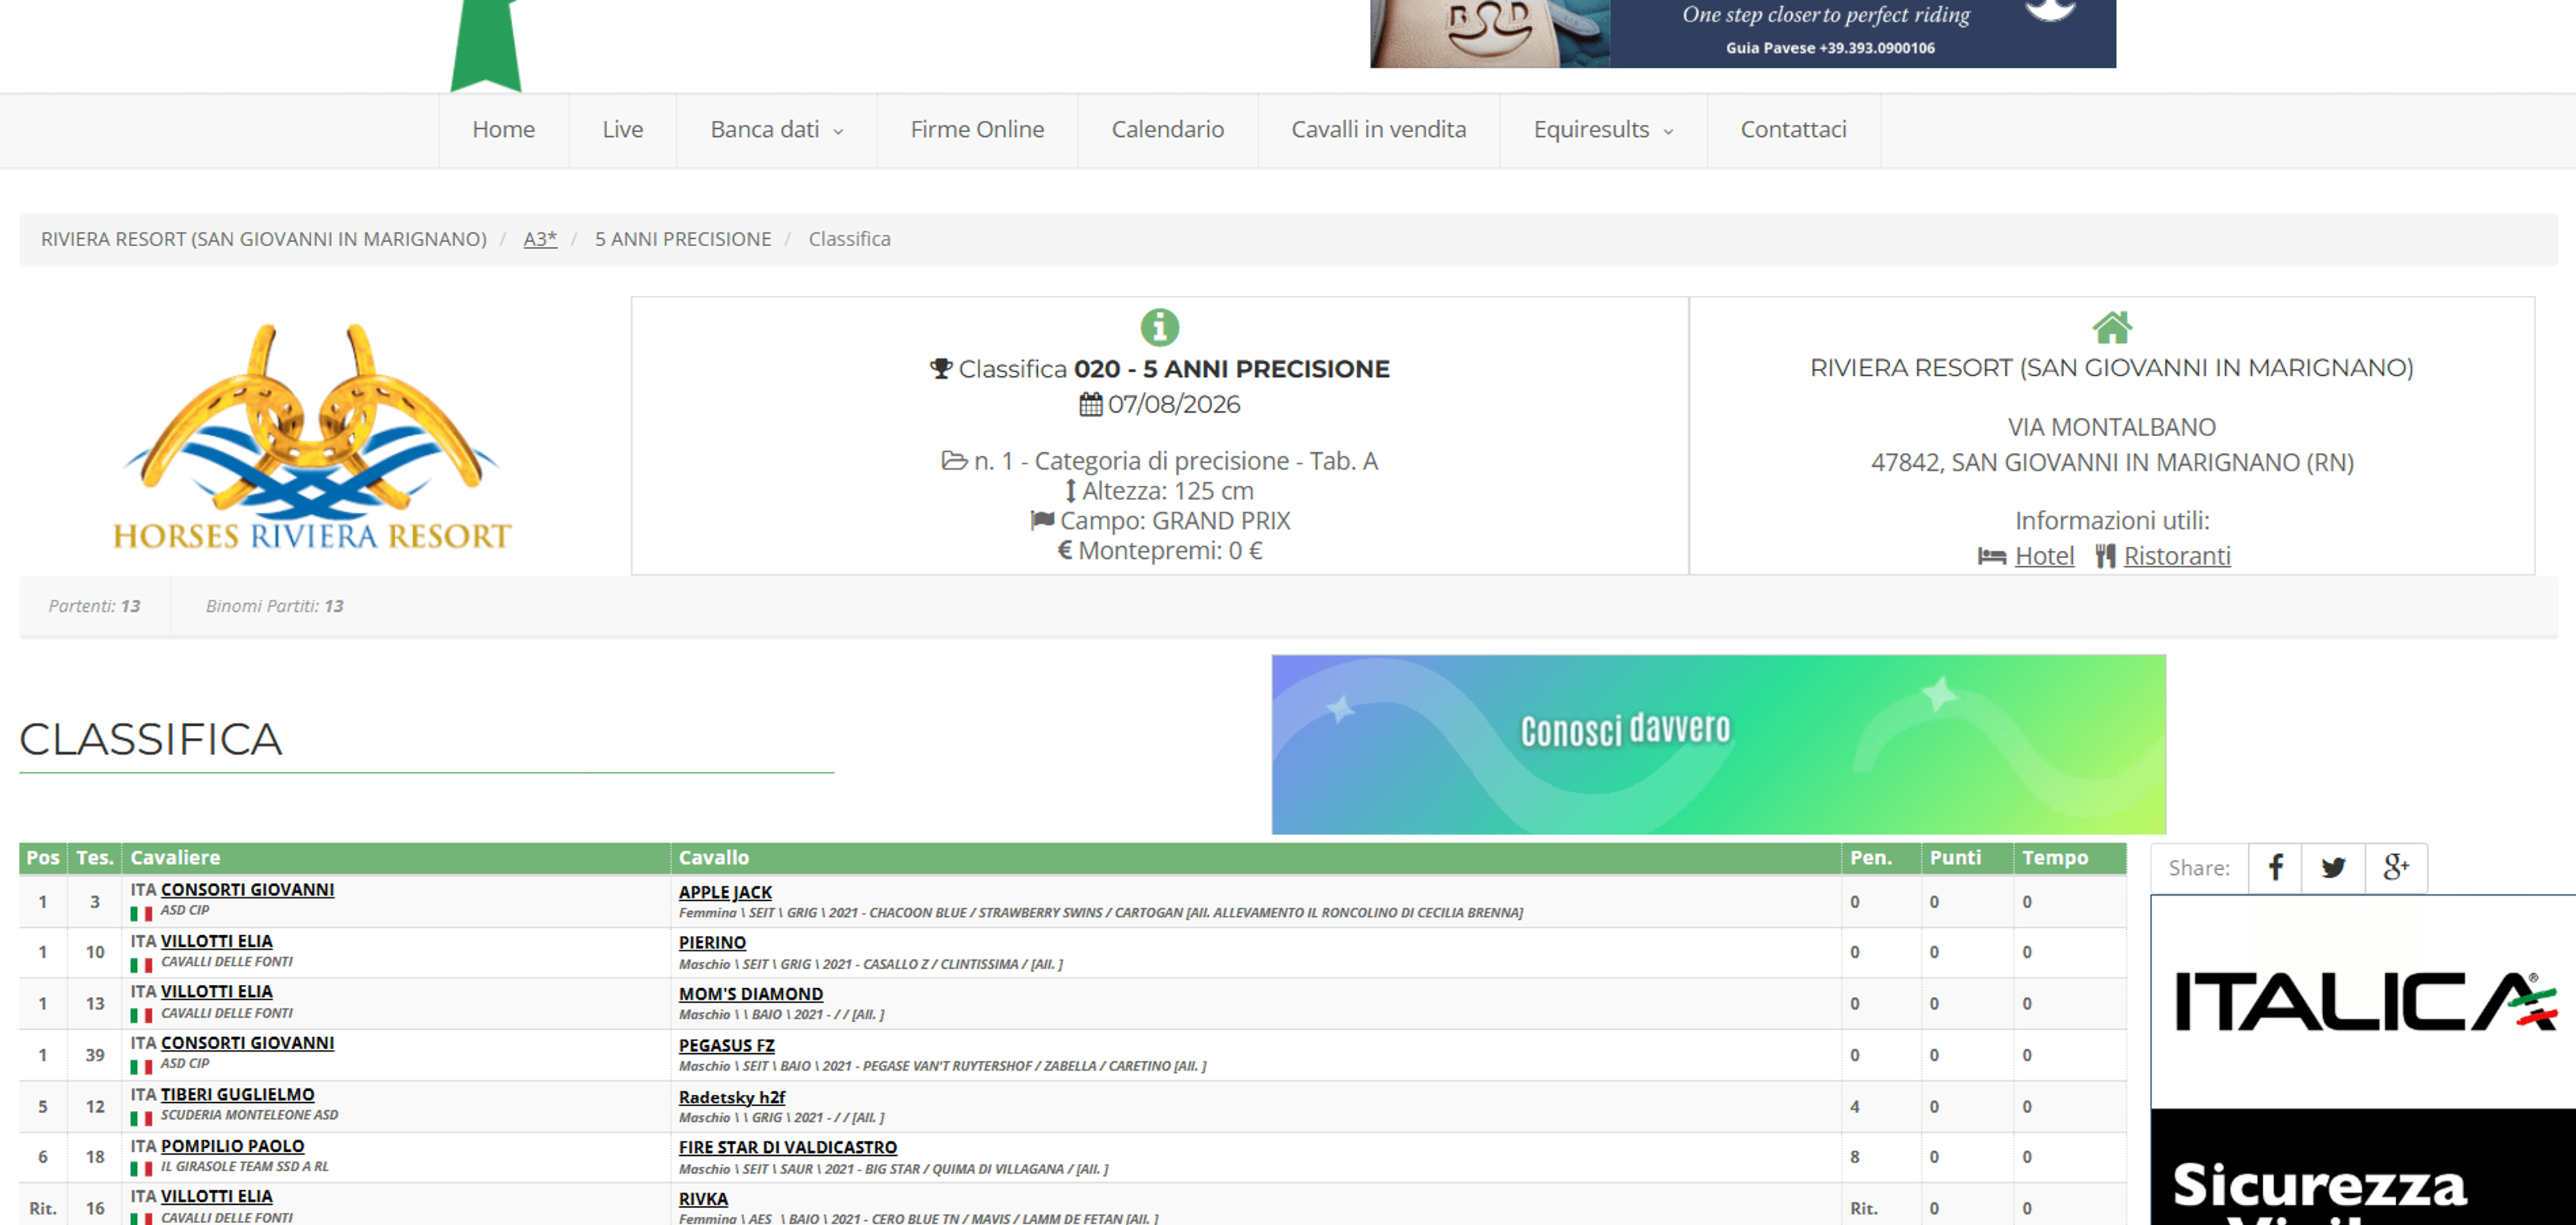Click the calendar icon beside 07/08/2026
The image size is (2576, 1225).
pyautogui.click(x=1091, y=405)
